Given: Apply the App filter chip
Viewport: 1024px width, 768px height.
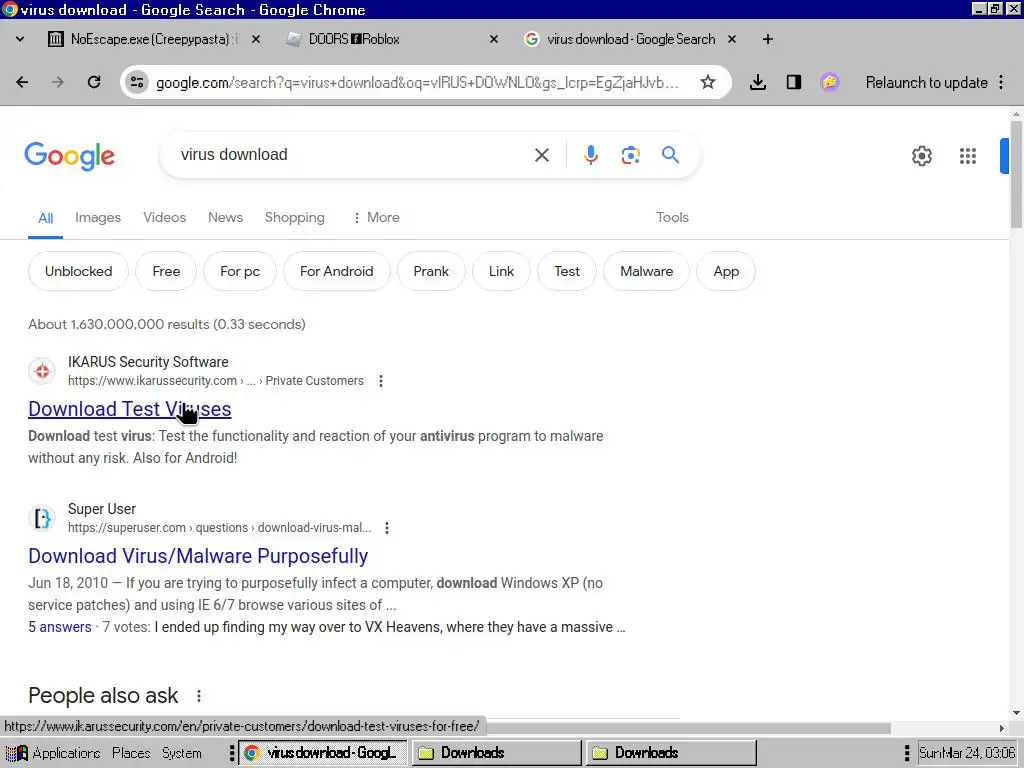Looking at the screenshot, I should click(x=726, y=271).
